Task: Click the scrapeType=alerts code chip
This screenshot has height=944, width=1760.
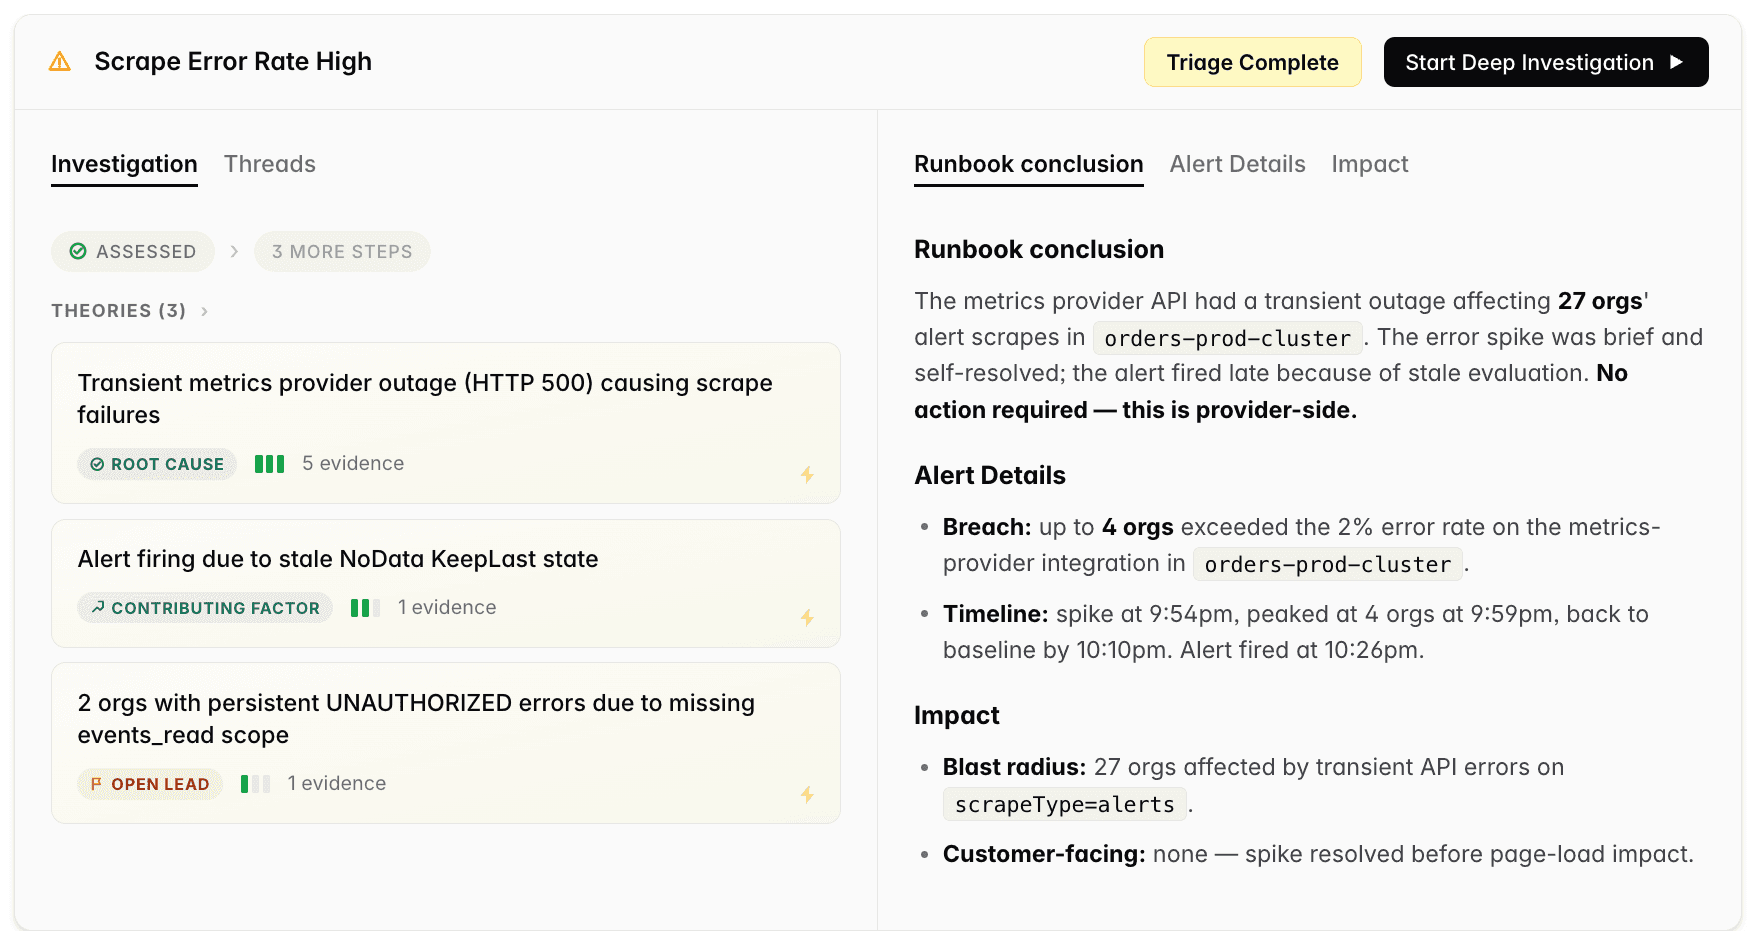Action: click(x=1065, y=804)
